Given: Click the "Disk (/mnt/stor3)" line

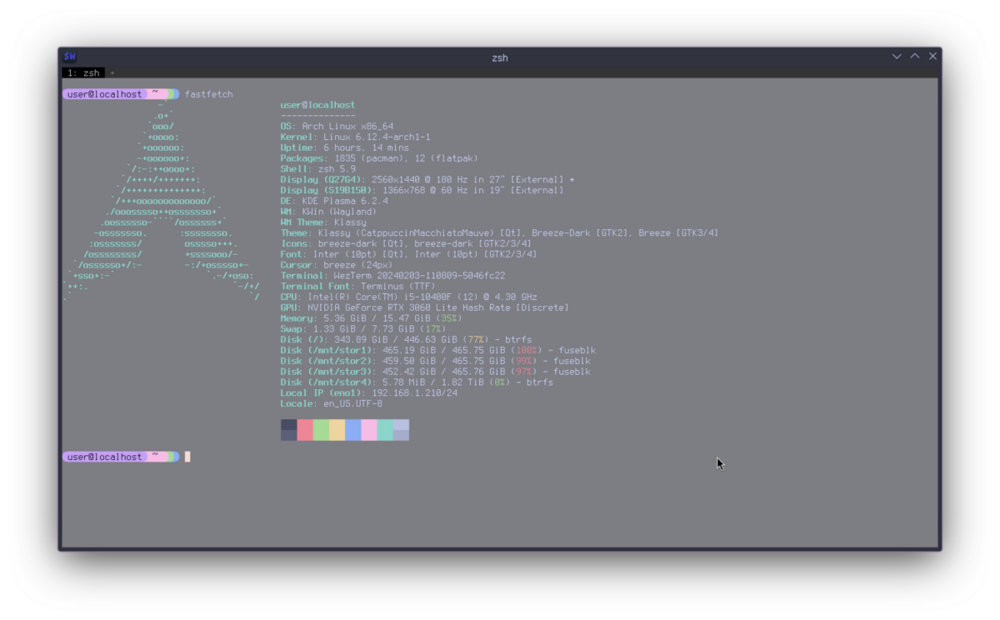Looking at the screenshot, I should pyautogui.click(x=436, y=372).
